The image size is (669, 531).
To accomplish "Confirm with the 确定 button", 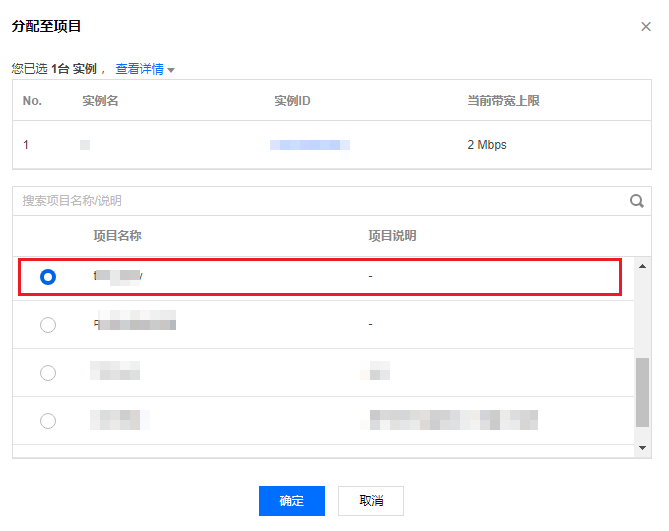I will 292,501.
